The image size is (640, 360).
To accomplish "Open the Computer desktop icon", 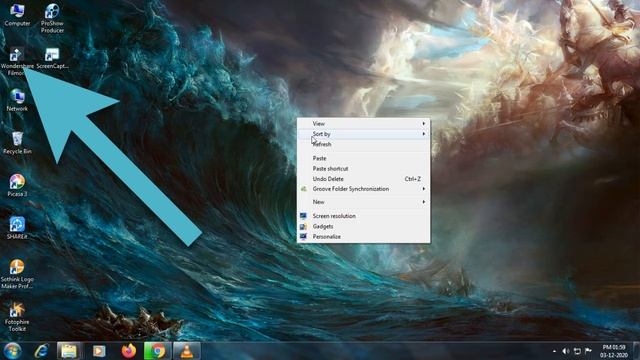I will click(x=17, y=16).
